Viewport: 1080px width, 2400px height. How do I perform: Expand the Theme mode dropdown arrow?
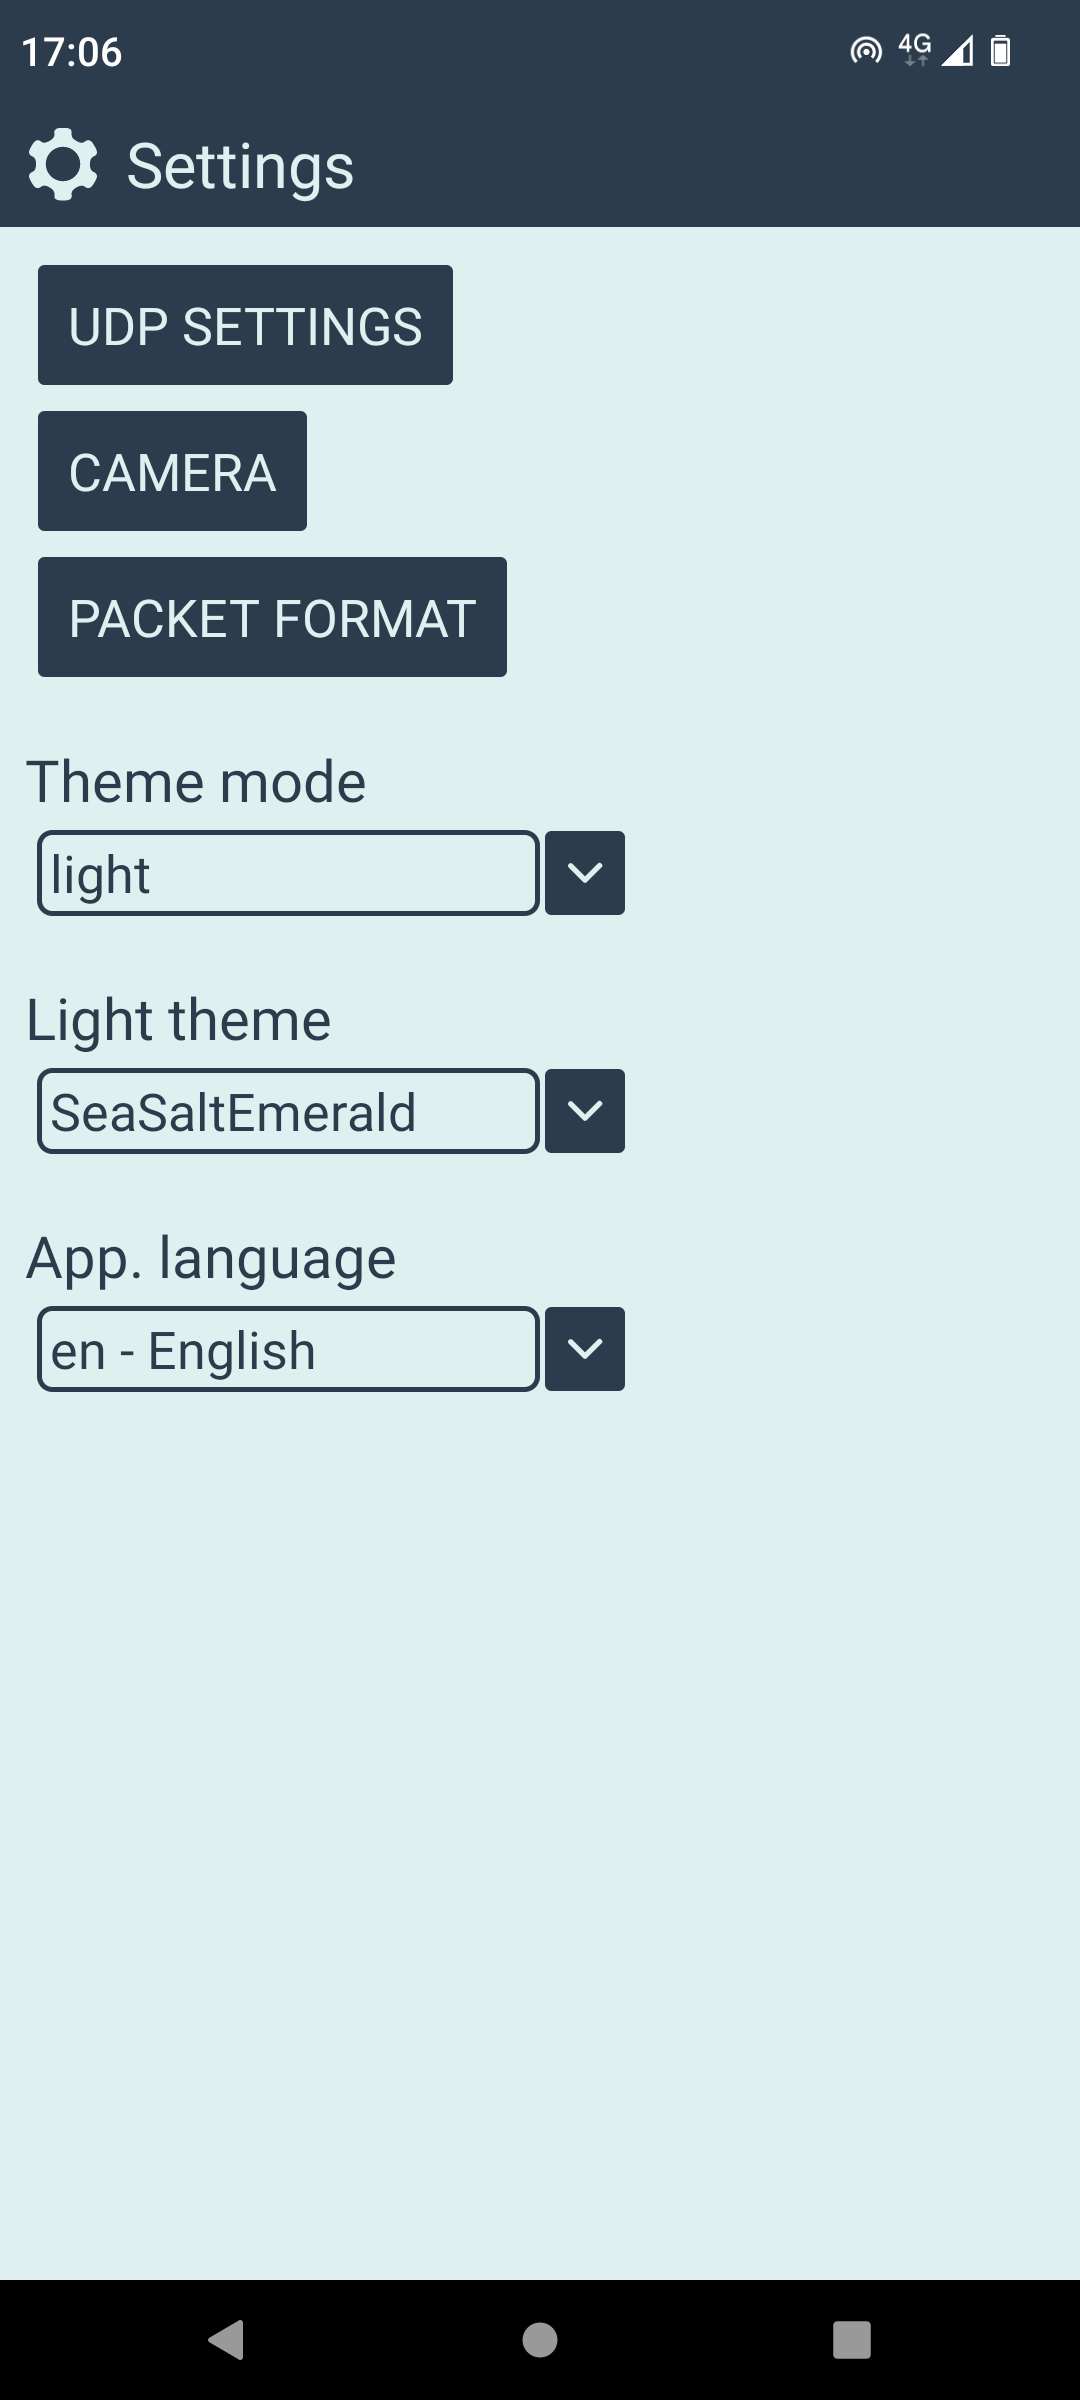(x=585, y=873)
